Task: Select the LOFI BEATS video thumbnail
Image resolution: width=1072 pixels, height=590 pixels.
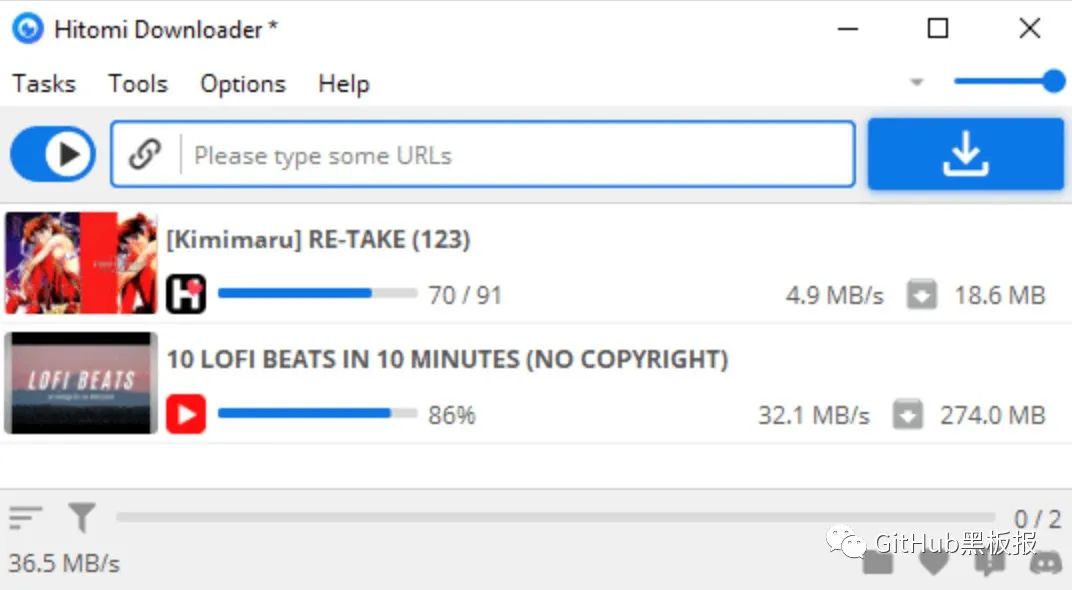Action: (81, 383)
